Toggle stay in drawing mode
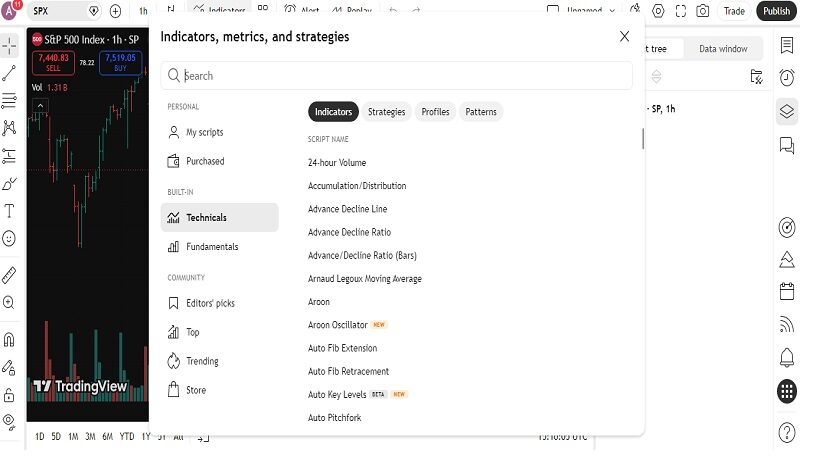 click(9, 367)
